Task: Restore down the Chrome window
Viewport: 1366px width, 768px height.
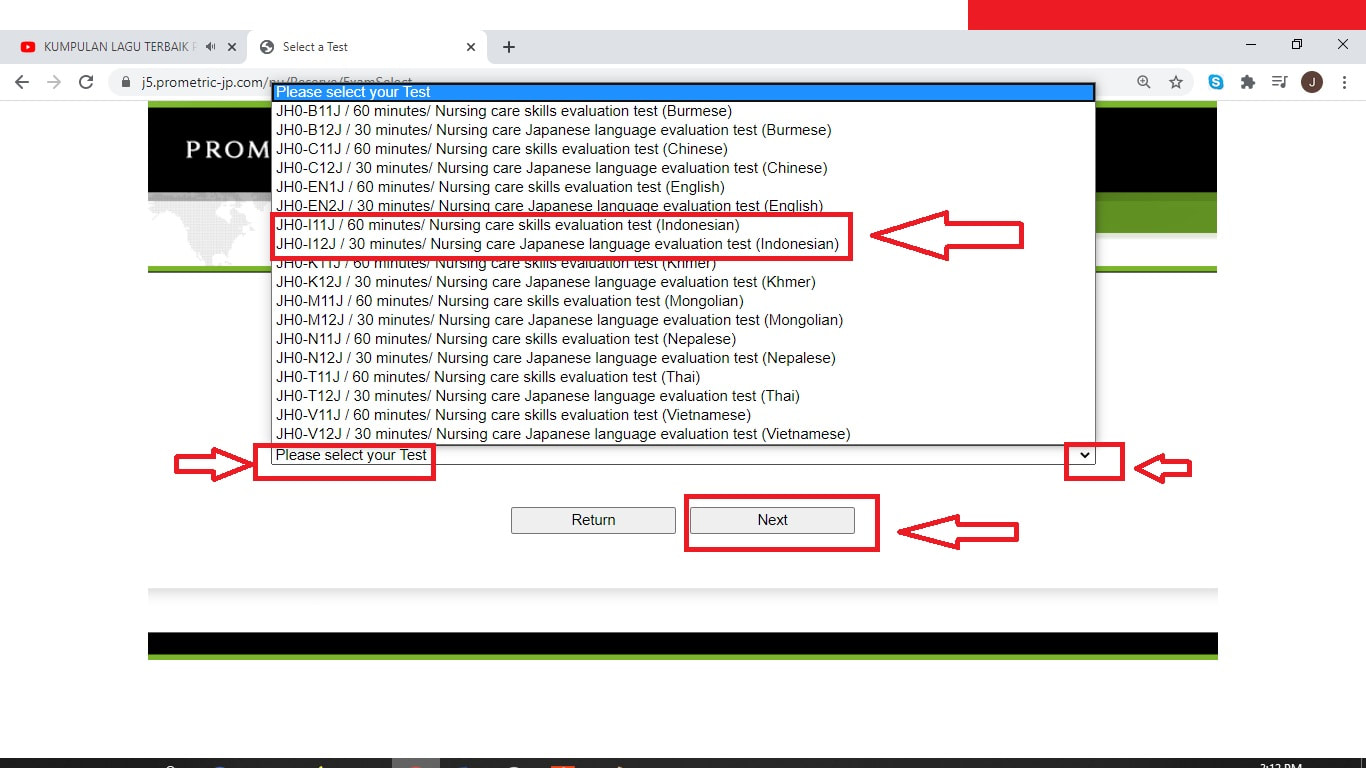Action: pyautogui.click(x=1297, y=45)
